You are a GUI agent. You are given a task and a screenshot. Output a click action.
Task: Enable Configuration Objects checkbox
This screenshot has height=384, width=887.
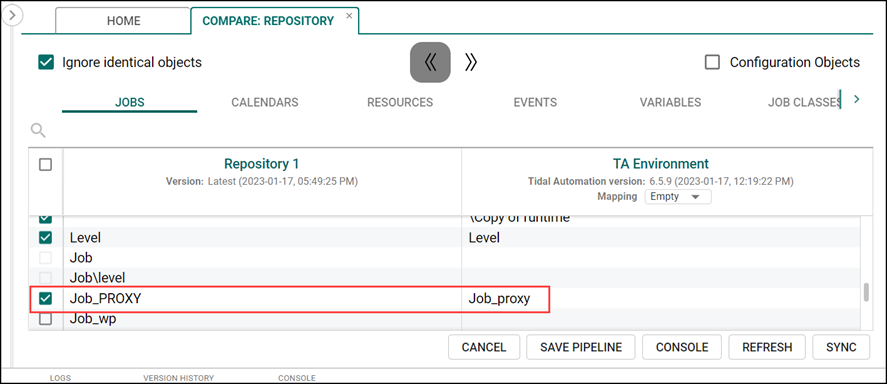[x=712, y=62]
